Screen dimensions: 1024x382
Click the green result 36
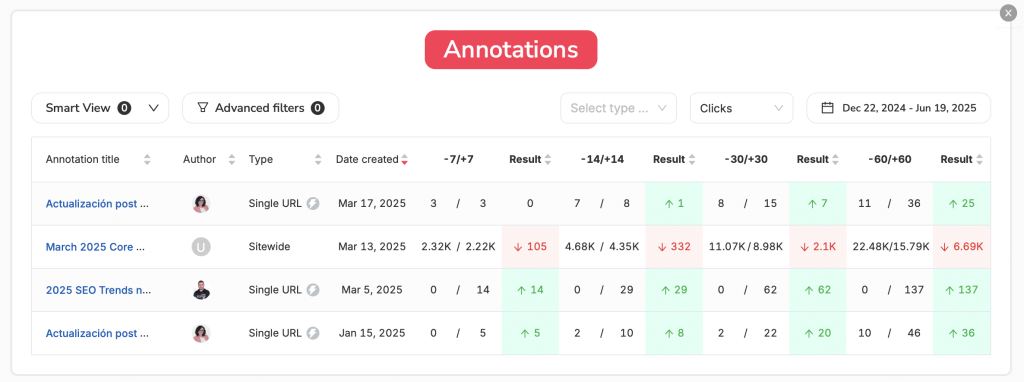tap(961, 333)
